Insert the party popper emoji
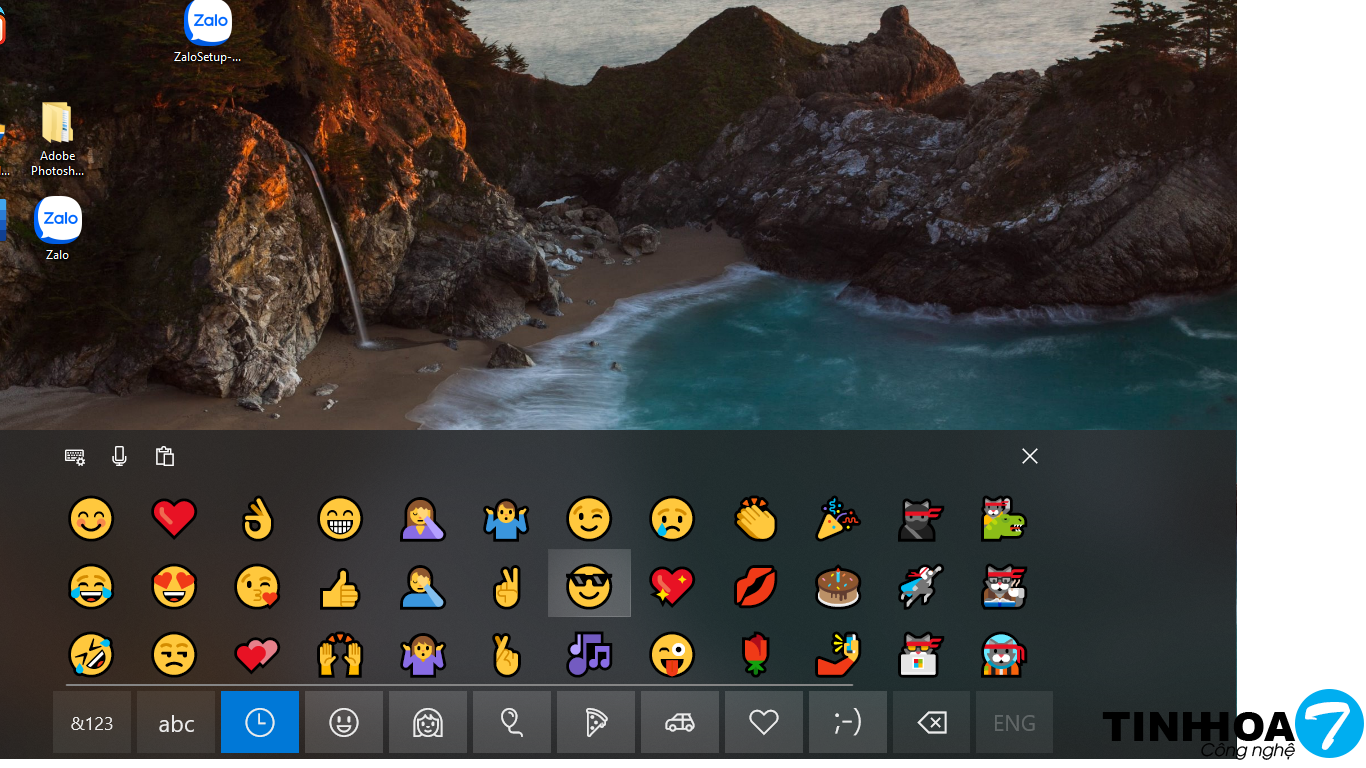 837,519
